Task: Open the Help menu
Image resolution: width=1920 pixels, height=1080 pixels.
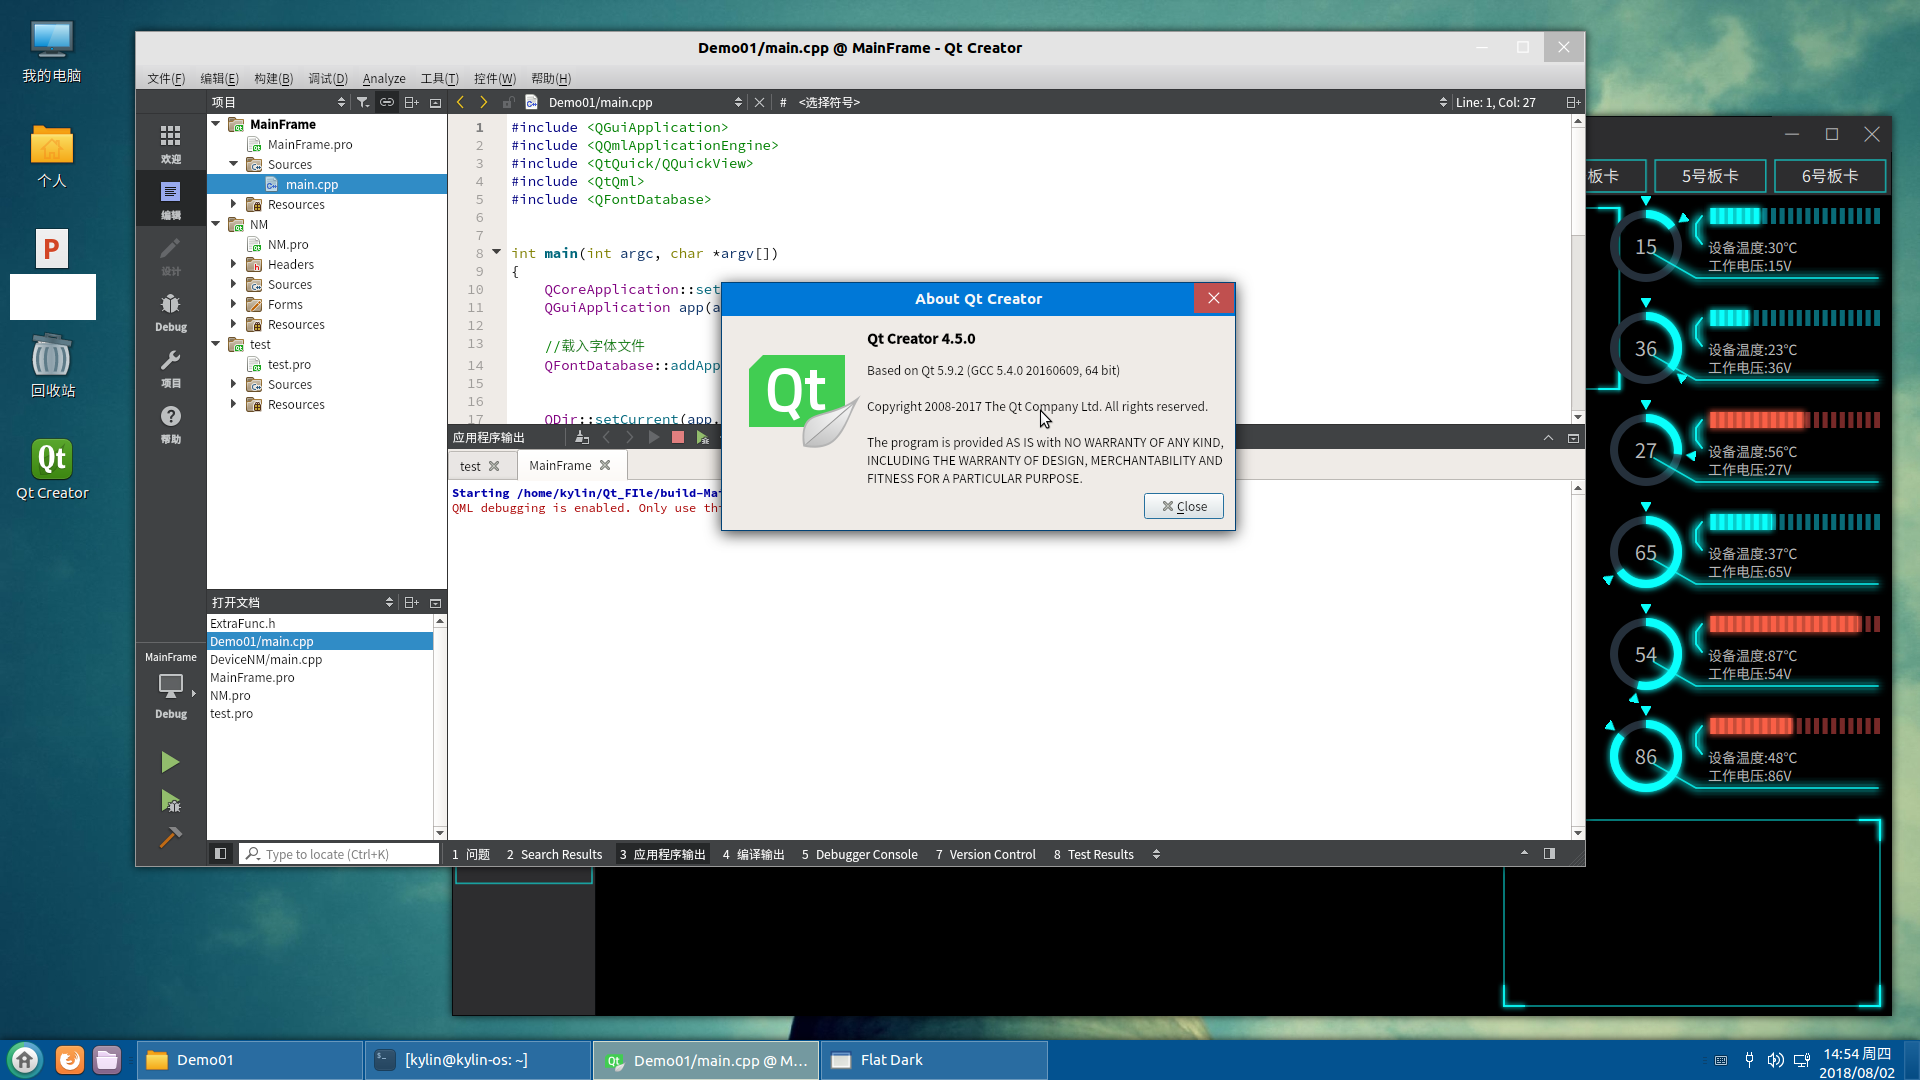Action: (551, 78)
